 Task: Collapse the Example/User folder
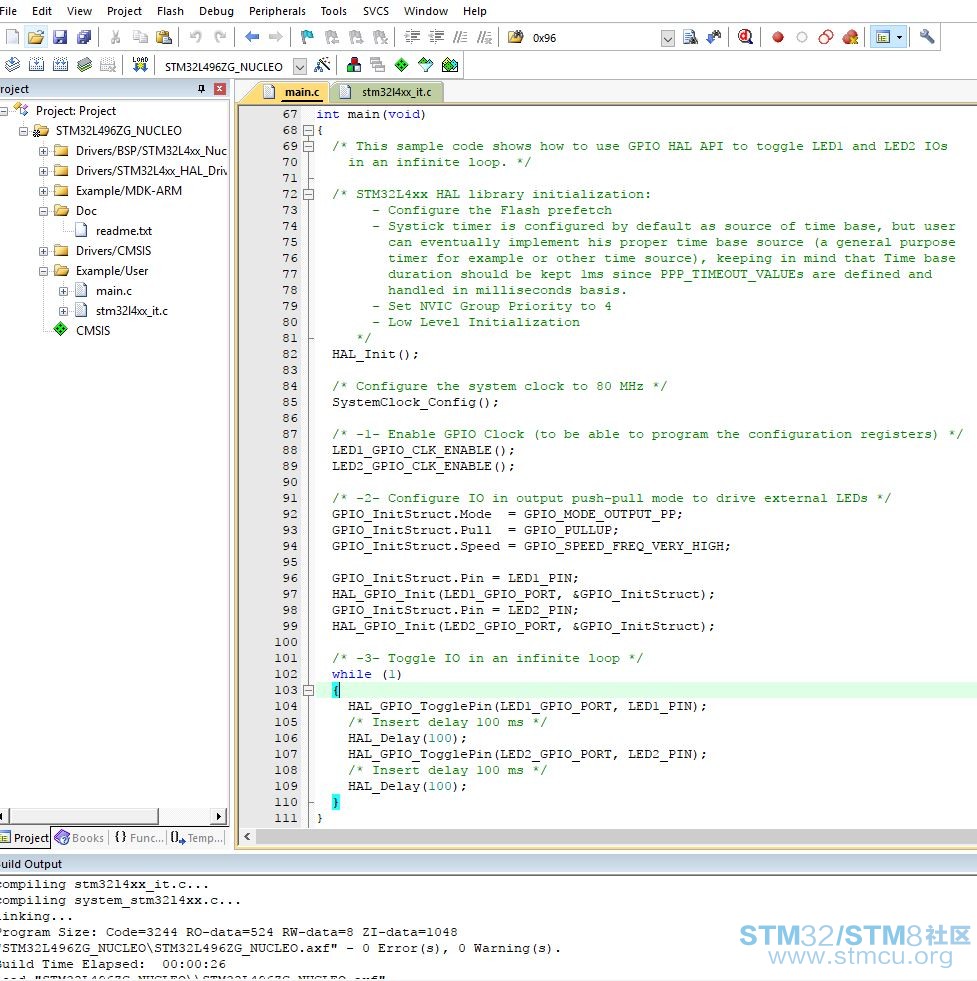click(43, 271)
